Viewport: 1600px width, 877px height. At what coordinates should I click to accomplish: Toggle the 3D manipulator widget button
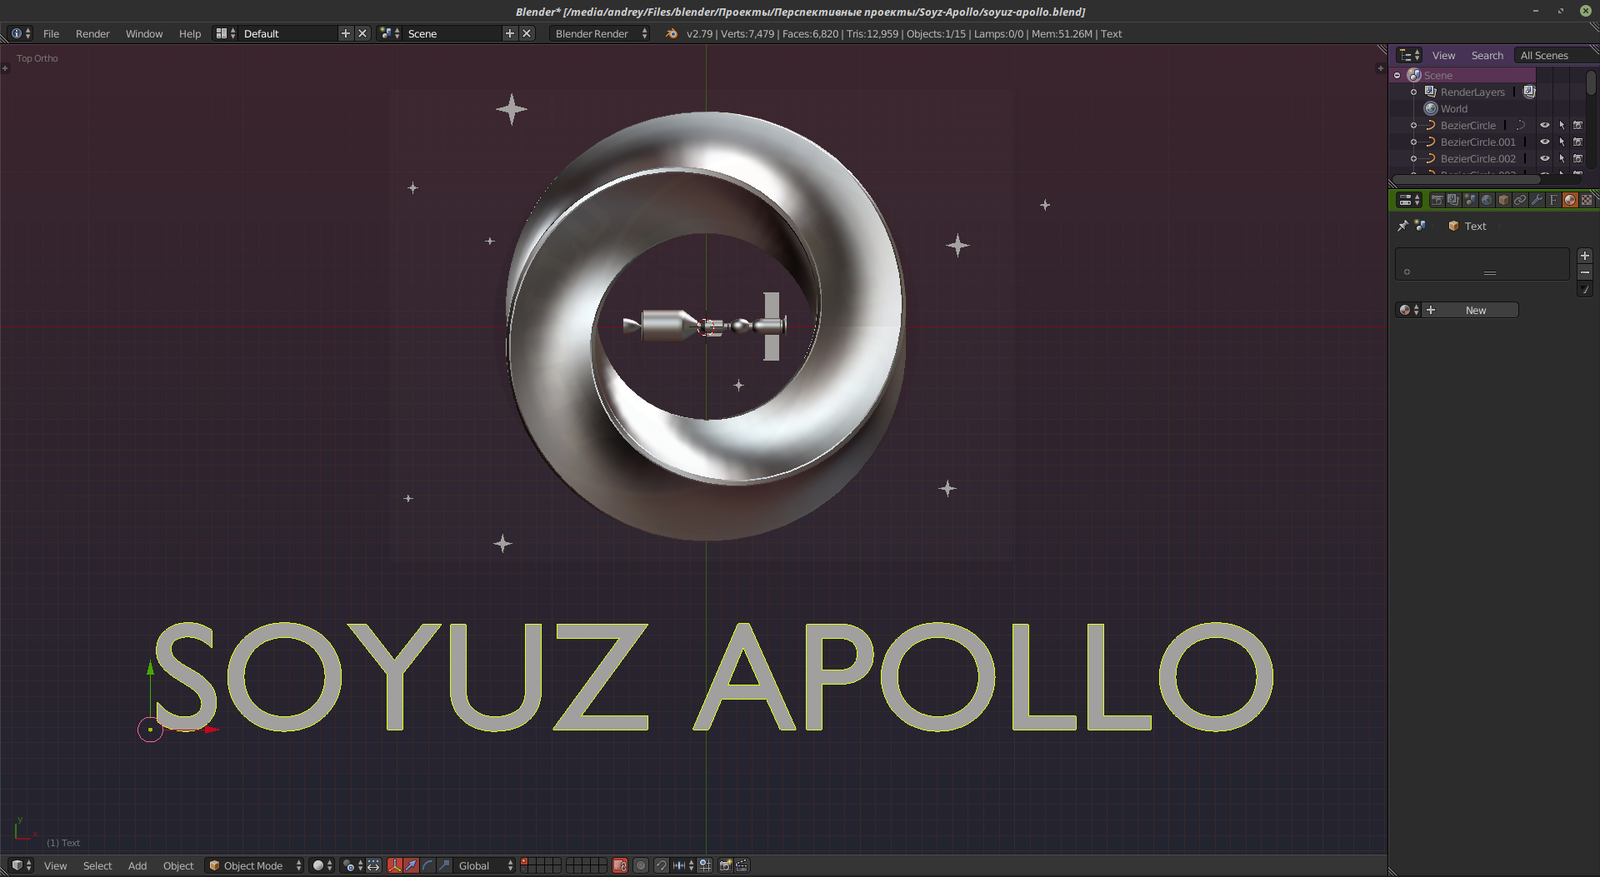395,865
